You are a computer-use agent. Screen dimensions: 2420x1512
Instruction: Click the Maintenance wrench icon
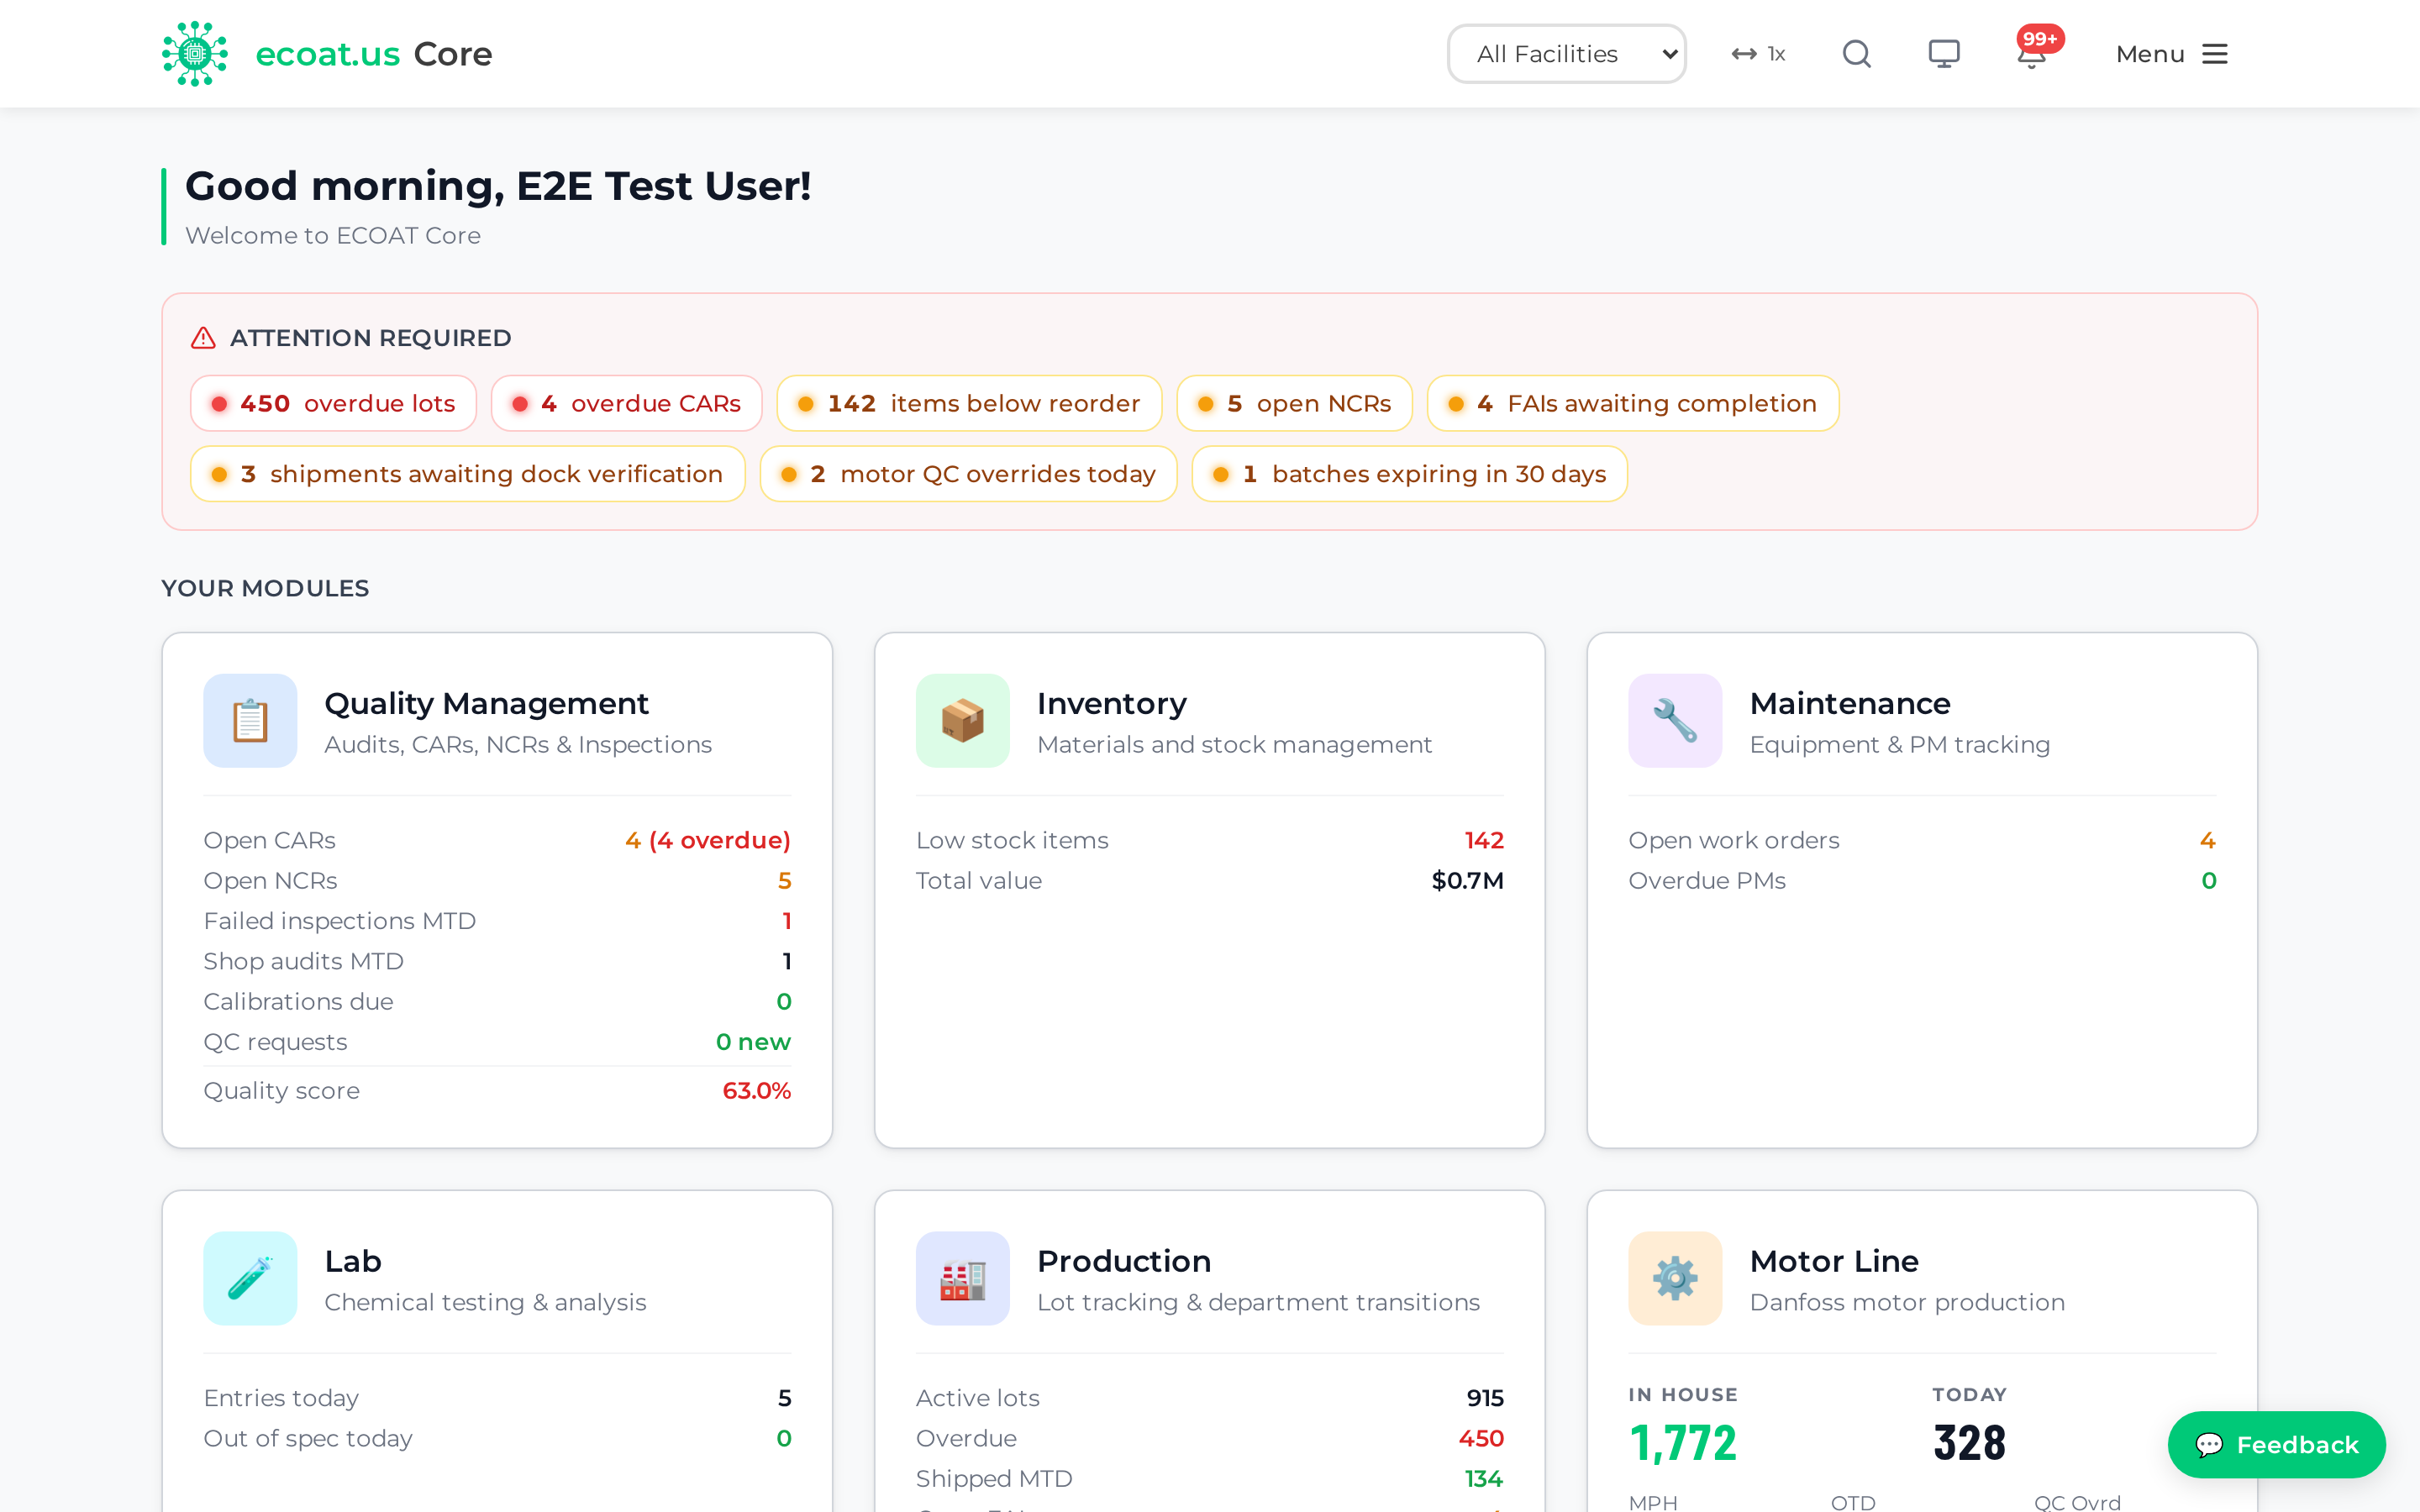click(1675, 721)
